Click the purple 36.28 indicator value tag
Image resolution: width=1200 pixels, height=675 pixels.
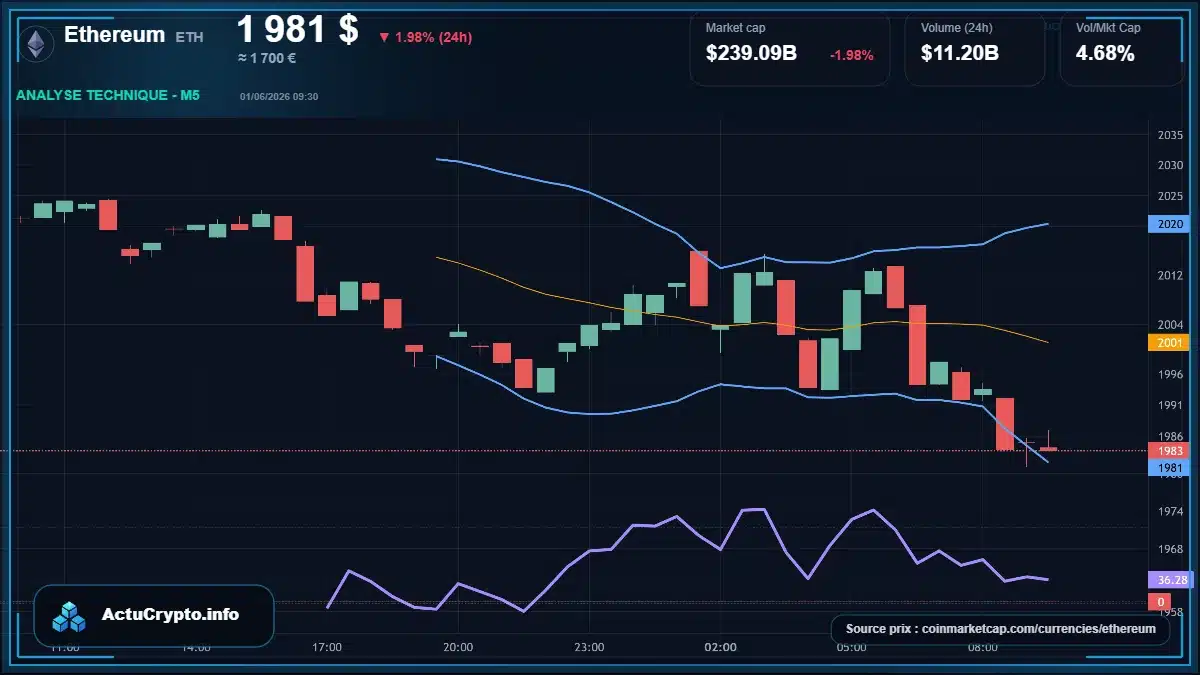[x=1170, y=579]
